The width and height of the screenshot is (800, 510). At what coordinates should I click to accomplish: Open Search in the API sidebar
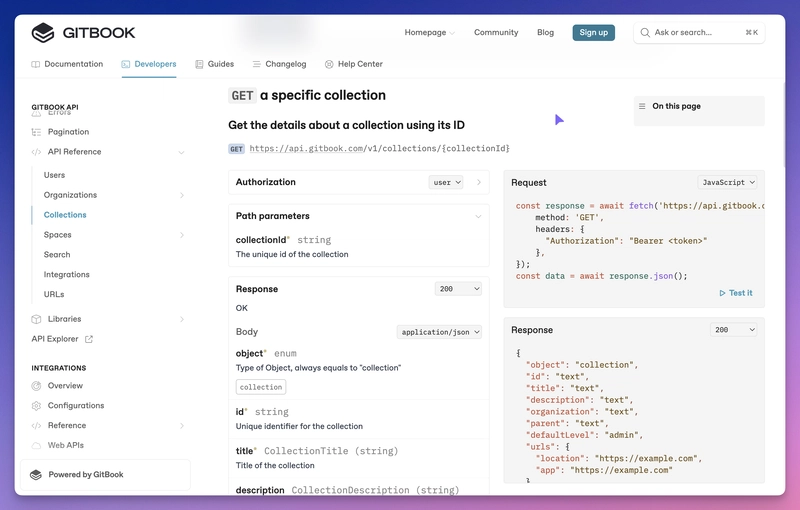(57, 255)
